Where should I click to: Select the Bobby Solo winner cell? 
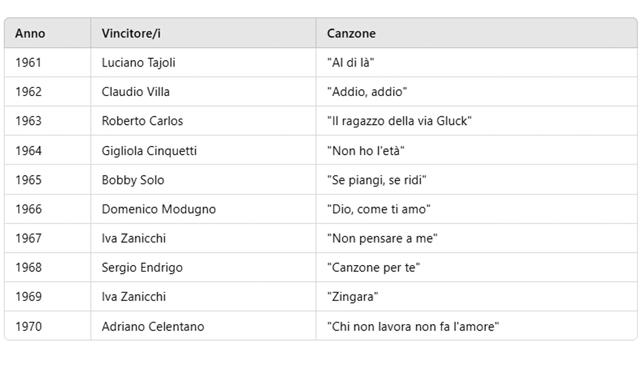click(x=203, y=180)
